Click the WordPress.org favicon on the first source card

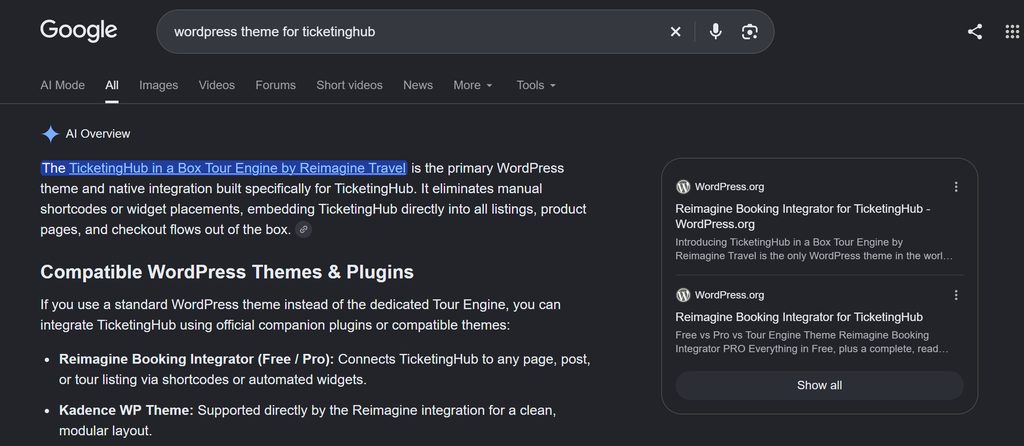683,187
